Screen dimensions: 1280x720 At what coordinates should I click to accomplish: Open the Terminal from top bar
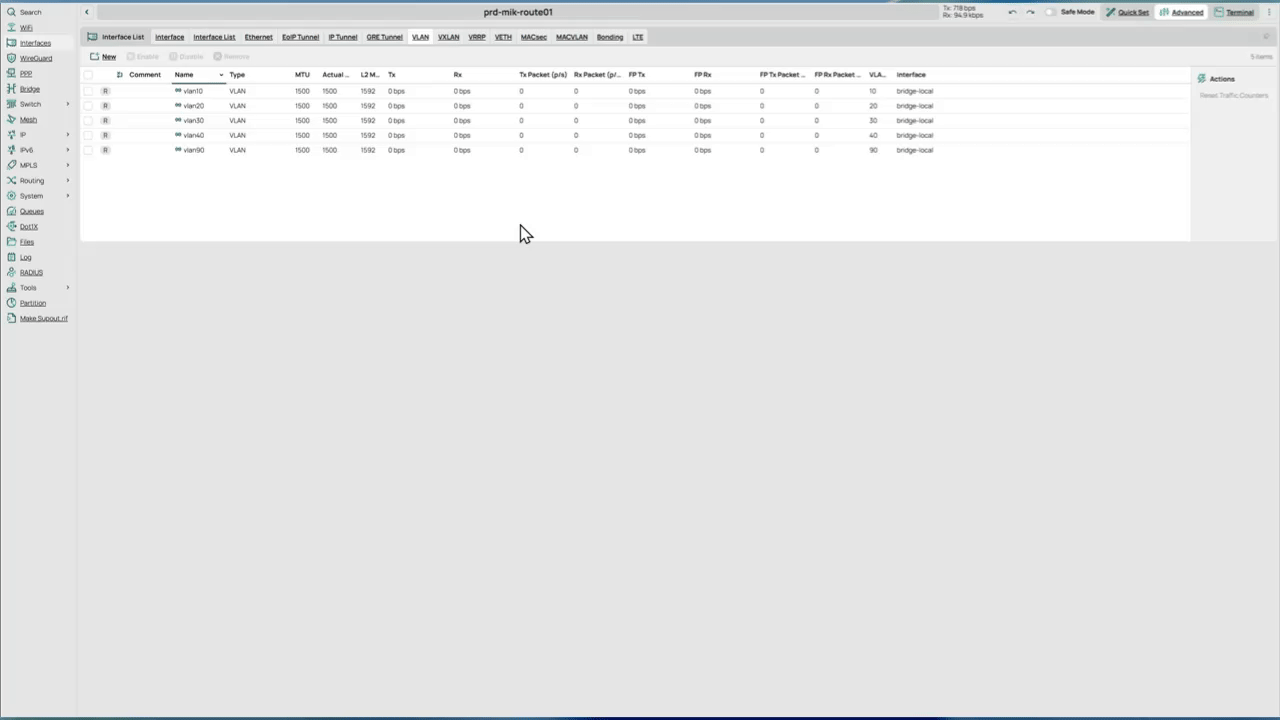tap(1234, 12)
